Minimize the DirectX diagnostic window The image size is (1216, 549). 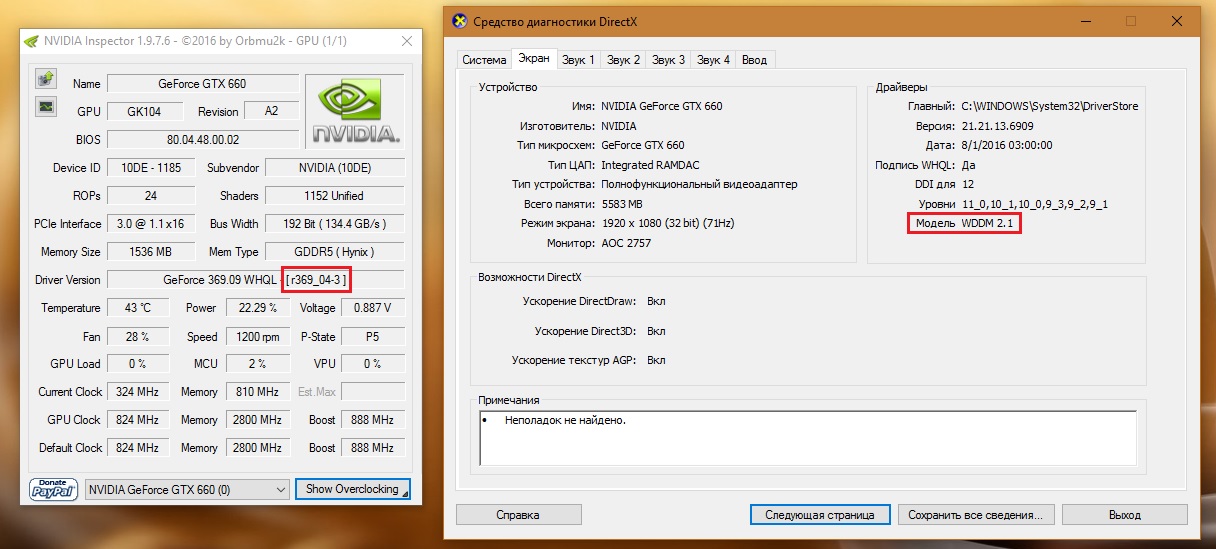tap(1085, 20)
